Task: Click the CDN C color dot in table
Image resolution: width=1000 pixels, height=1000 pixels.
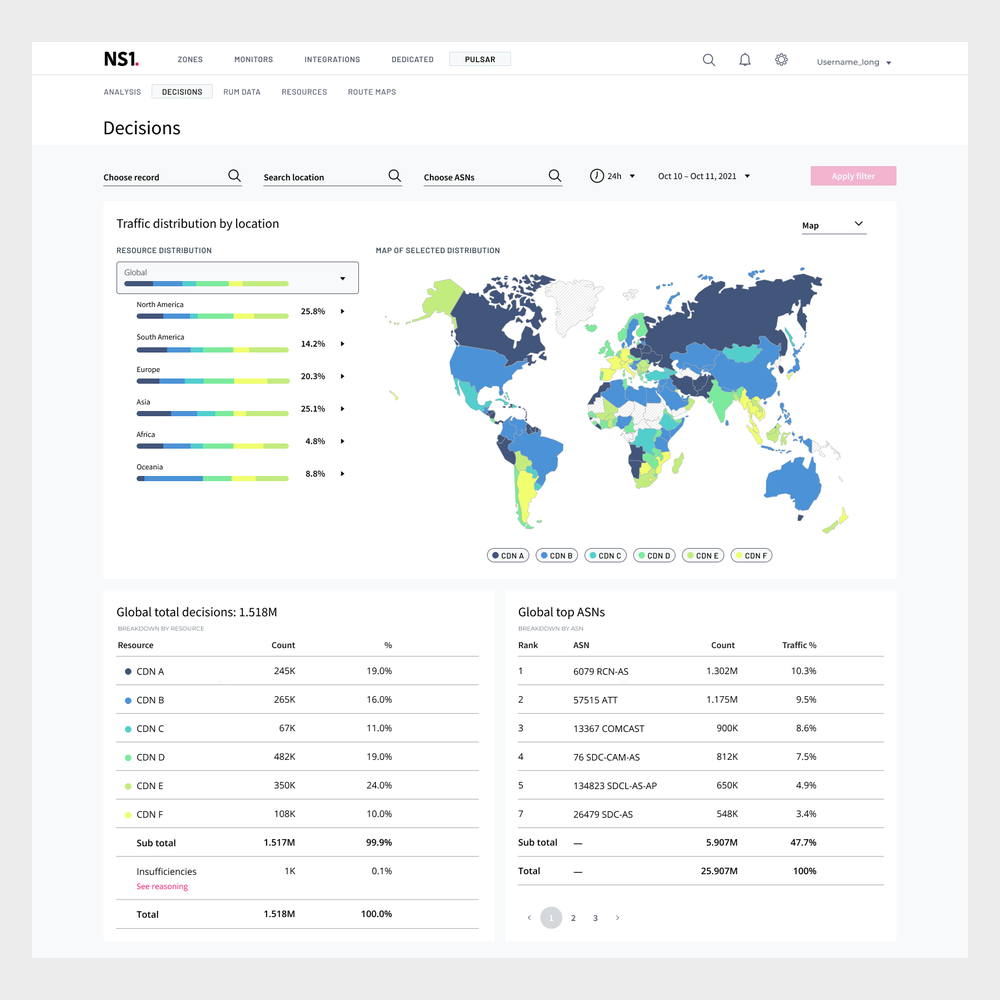Action: 128,729
